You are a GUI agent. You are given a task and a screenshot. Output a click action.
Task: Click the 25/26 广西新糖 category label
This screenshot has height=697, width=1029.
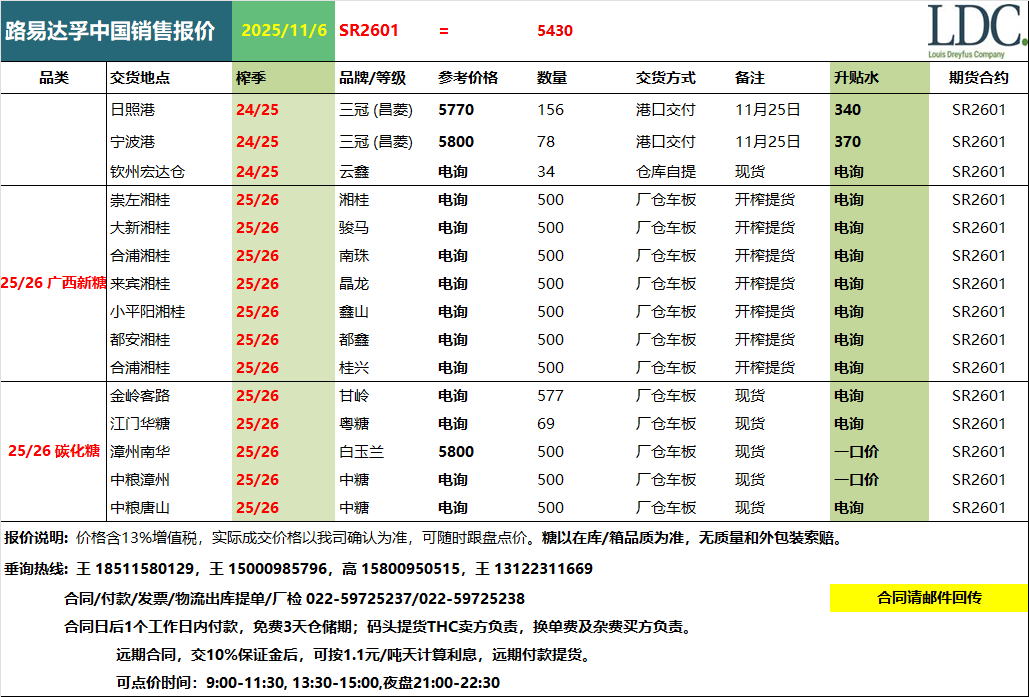click(x=54, y=283)
